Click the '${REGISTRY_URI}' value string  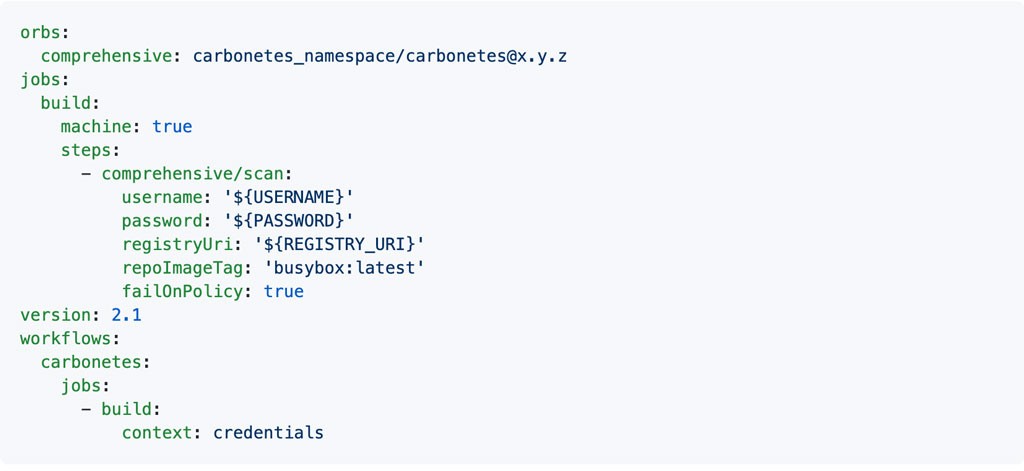click(x=339, y=244)
